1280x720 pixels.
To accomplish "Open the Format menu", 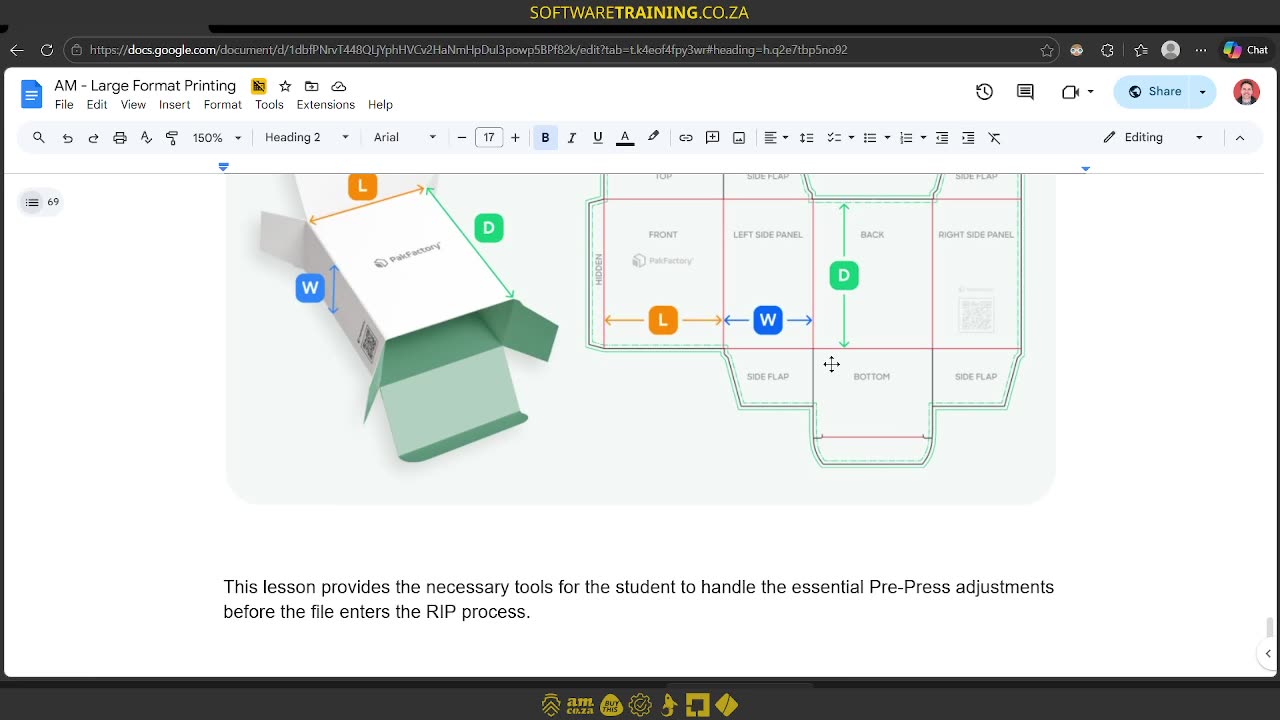I will click(x=223, y=105).
